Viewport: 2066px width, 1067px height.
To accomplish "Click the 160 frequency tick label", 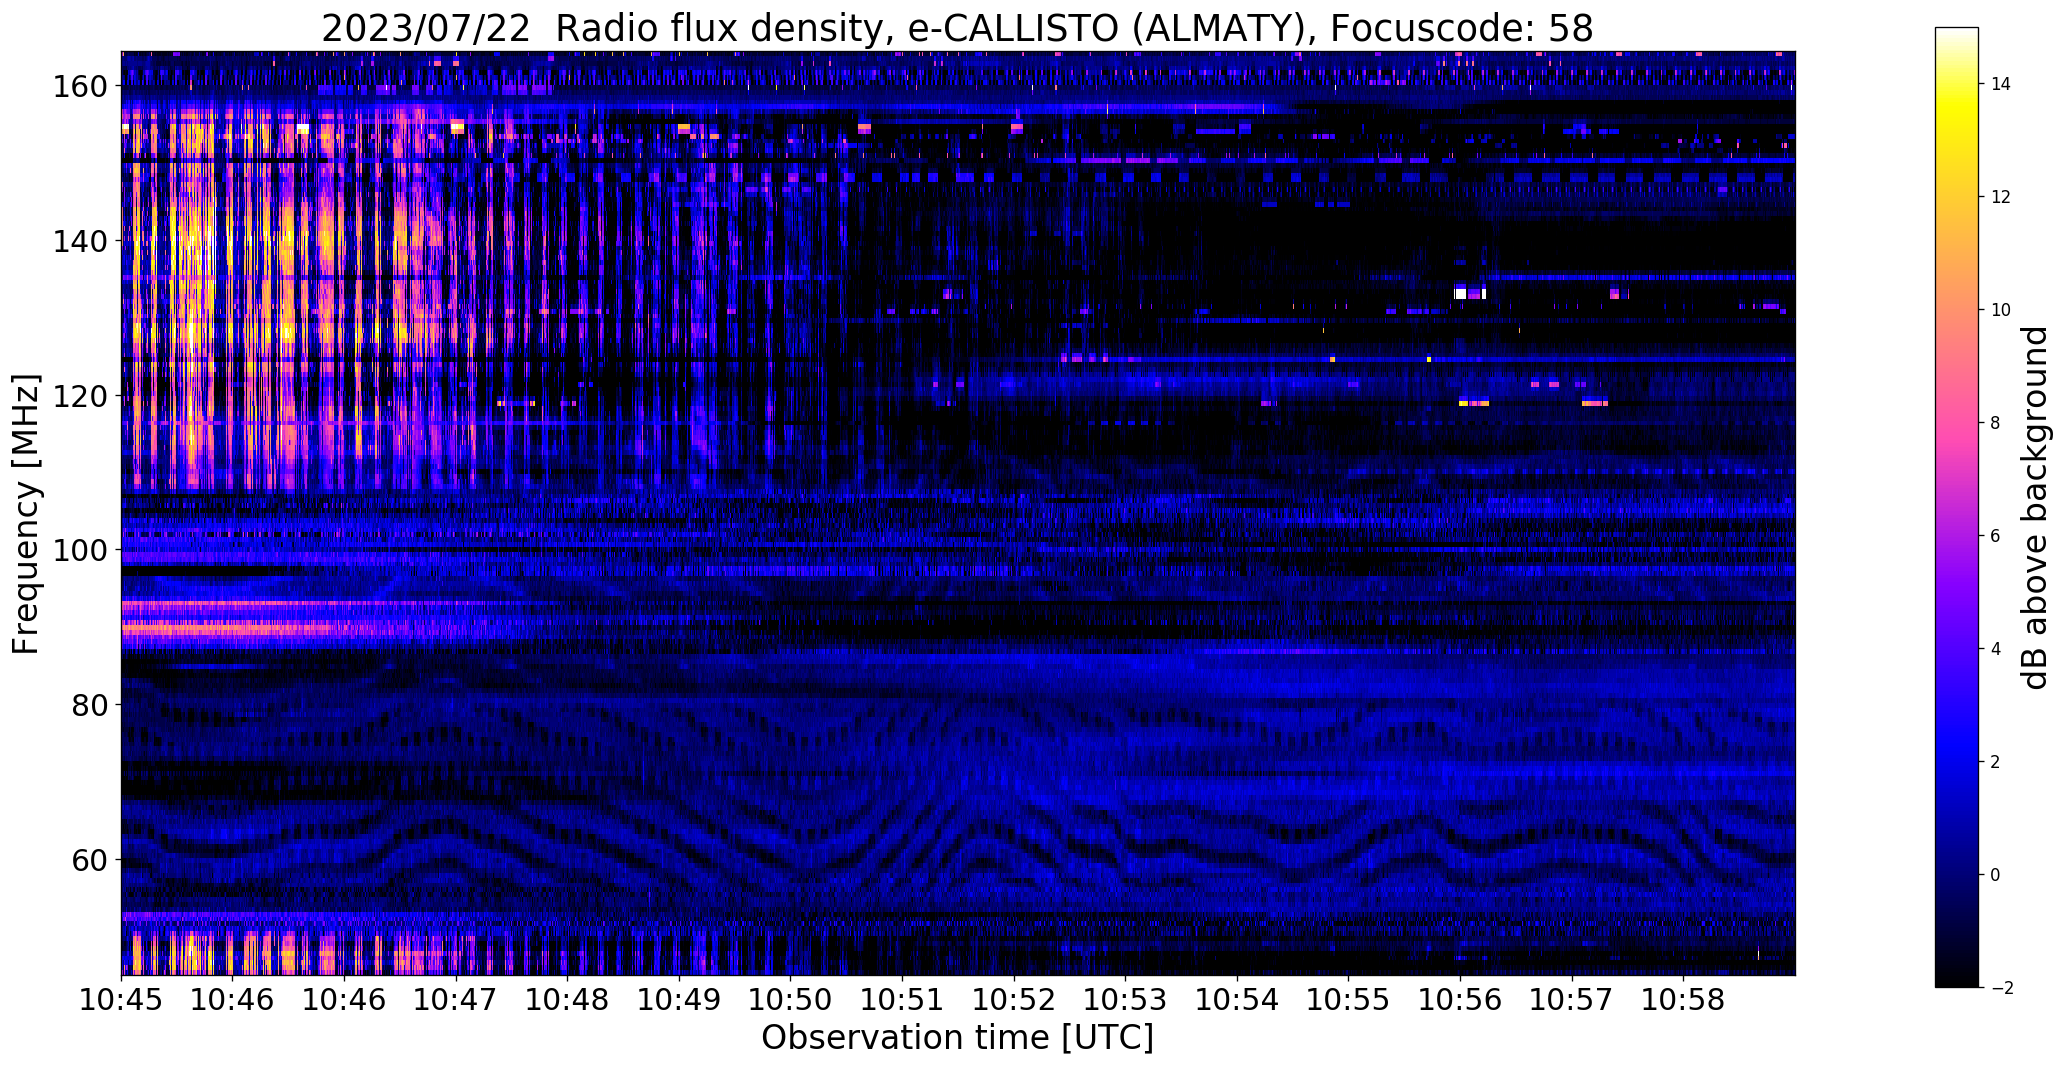I will [x=79, y=87].
